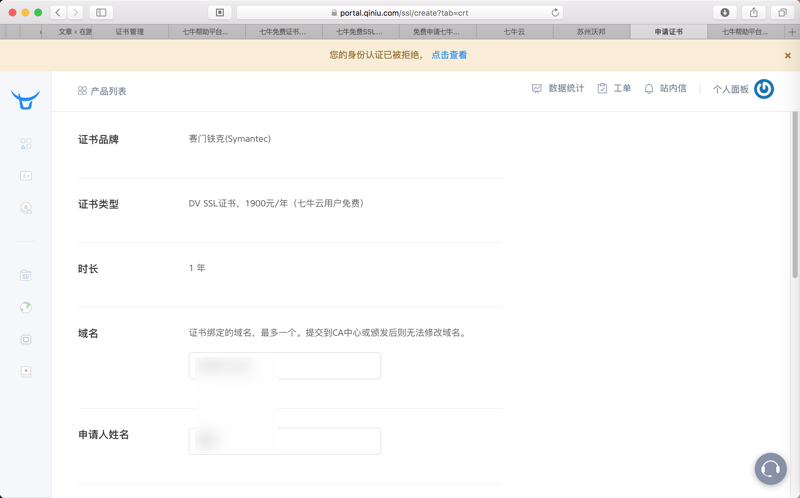Image resolution: width=800 pixels, height=498 pixels.
Task: Switch to 证书管理 tab
Action: (x=130, y=32)
